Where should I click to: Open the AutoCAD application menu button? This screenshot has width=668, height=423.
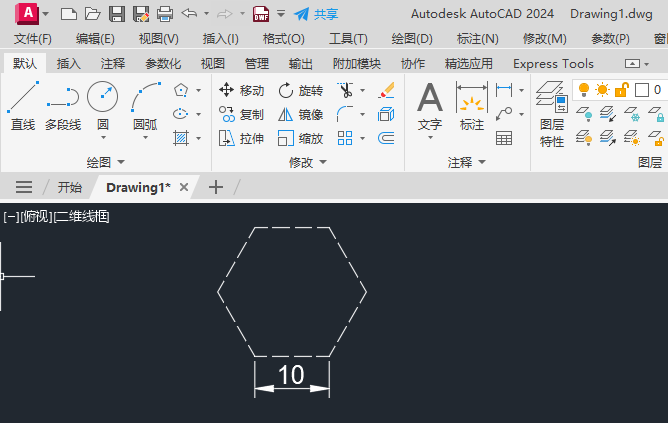pyautogui.click(x=27, y=14)
